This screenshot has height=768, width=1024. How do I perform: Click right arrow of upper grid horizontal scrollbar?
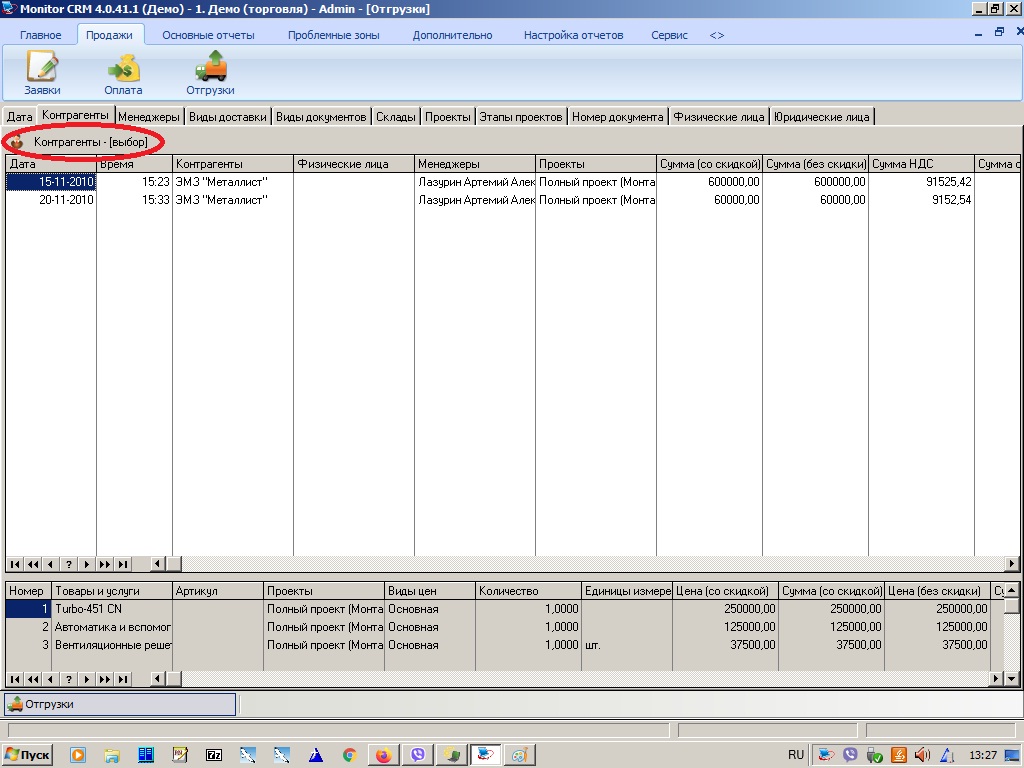click(1012, 564)
